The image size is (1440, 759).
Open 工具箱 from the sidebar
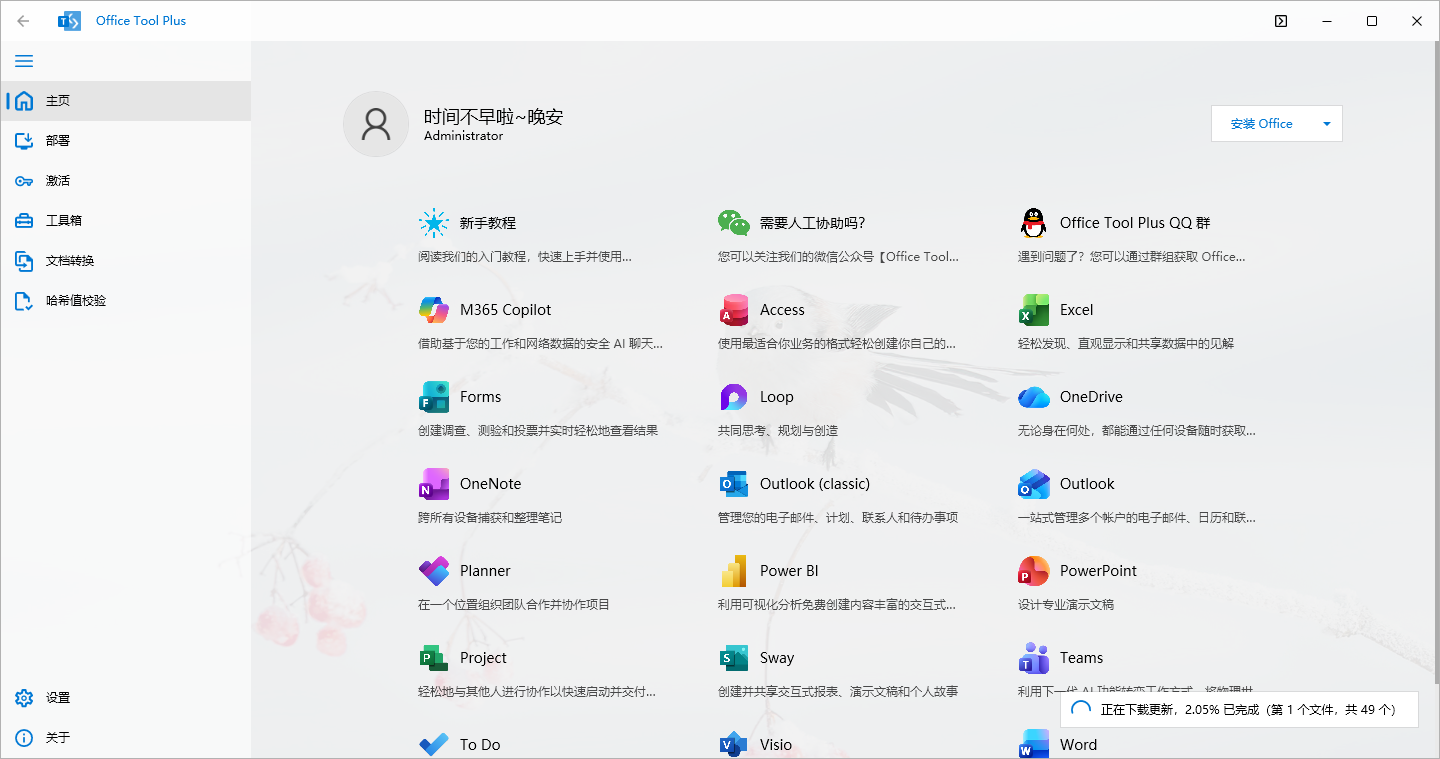[62, 221]
